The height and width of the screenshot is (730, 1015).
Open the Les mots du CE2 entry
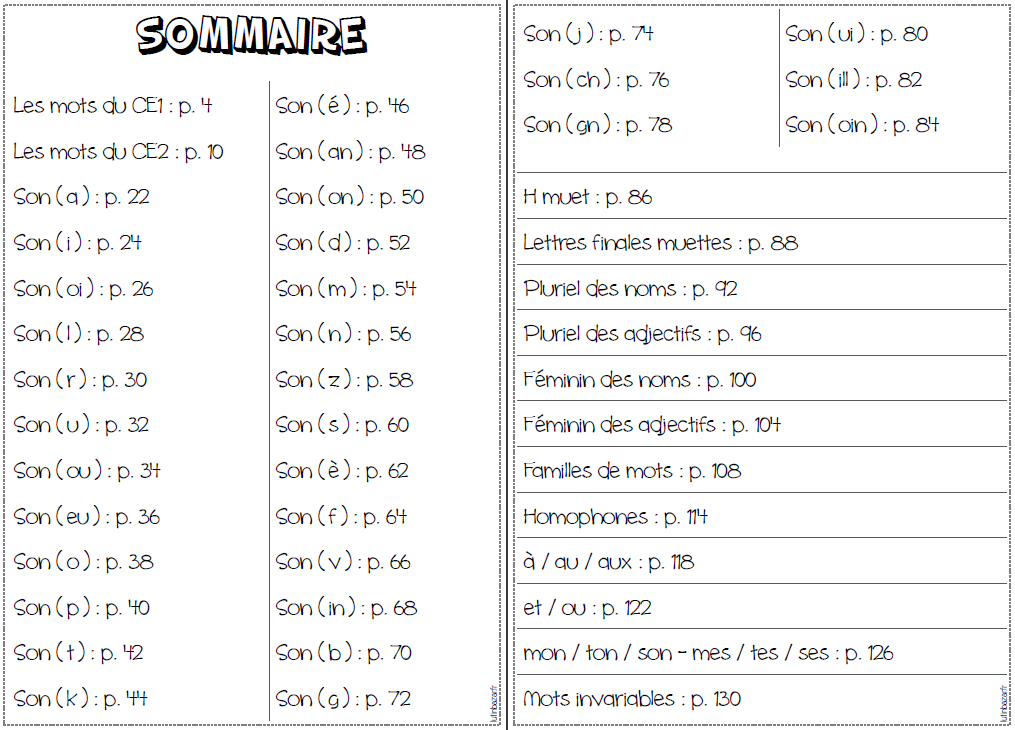coord(118,151)
